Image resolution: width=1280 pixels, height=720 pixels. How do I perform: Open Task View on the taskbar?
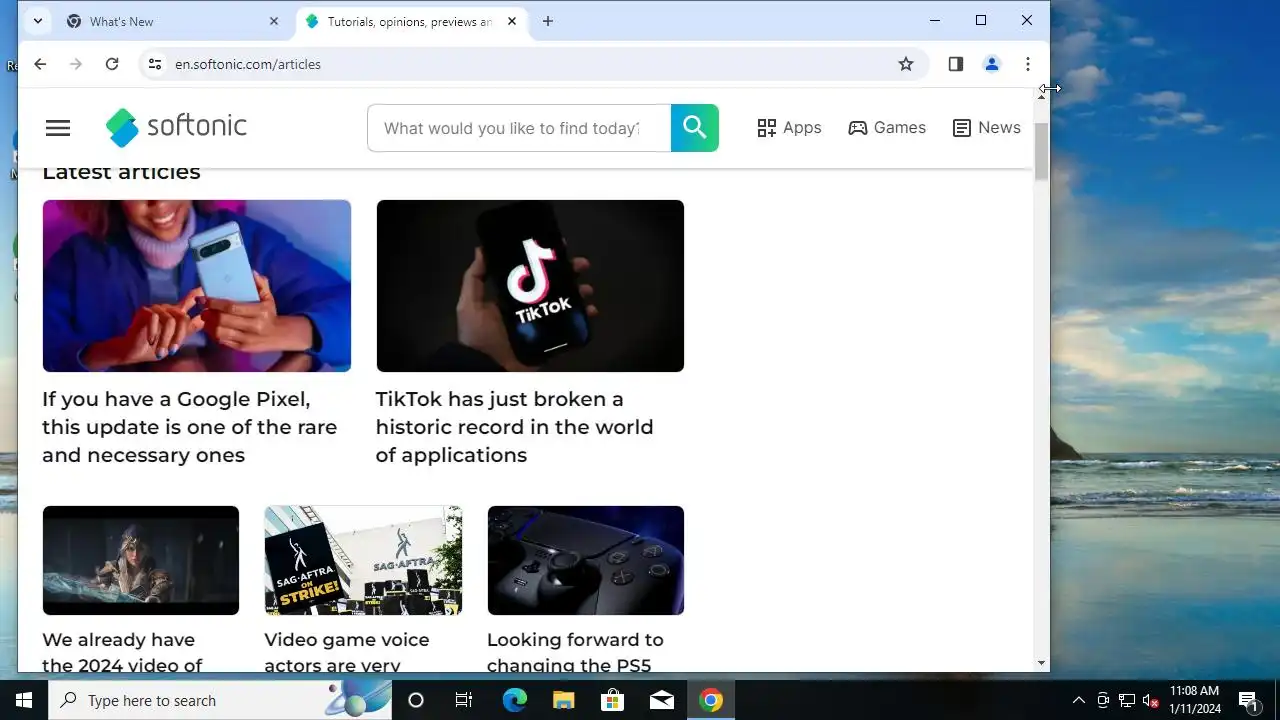coord(464,700)
